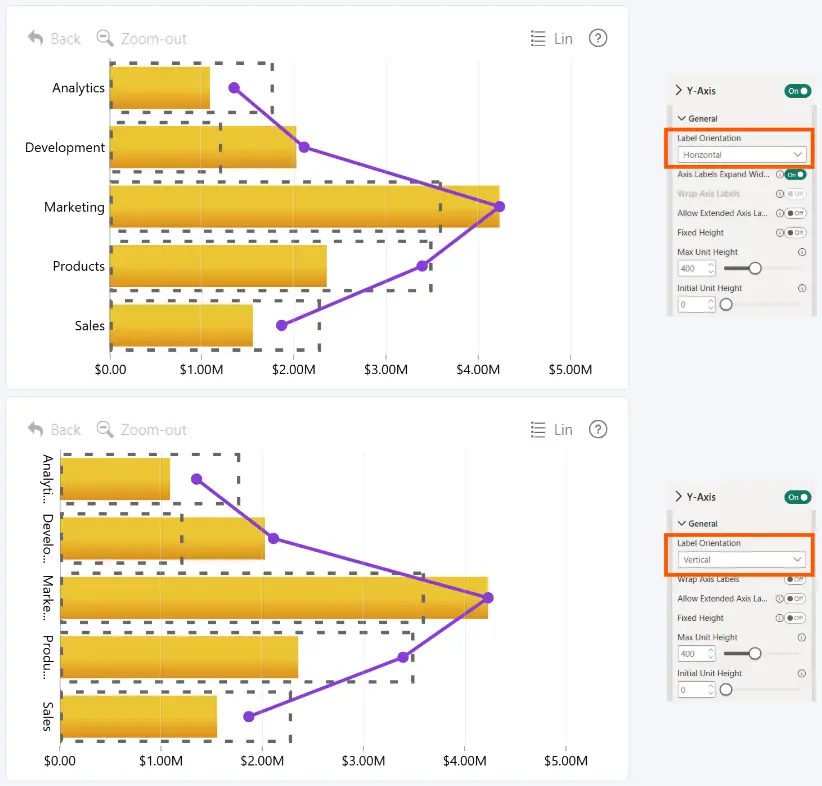Click the truncated 'Analyti...' vertical axis label

[x=48, y=479]
